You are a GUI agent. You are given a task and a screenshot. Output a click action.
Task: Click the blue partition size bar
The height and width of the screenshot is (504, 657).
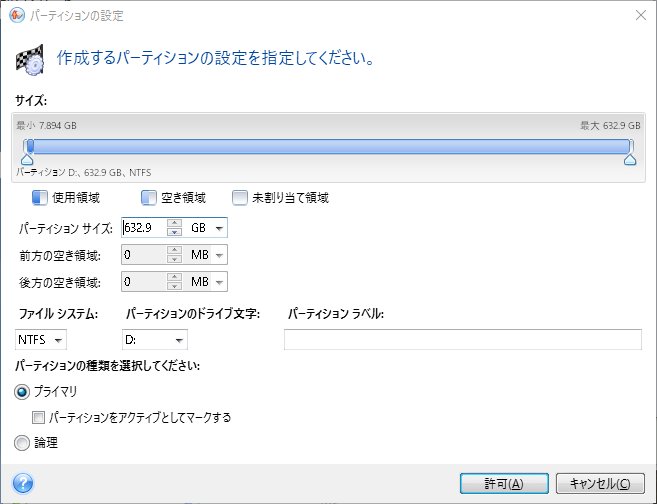pos(329,146)
